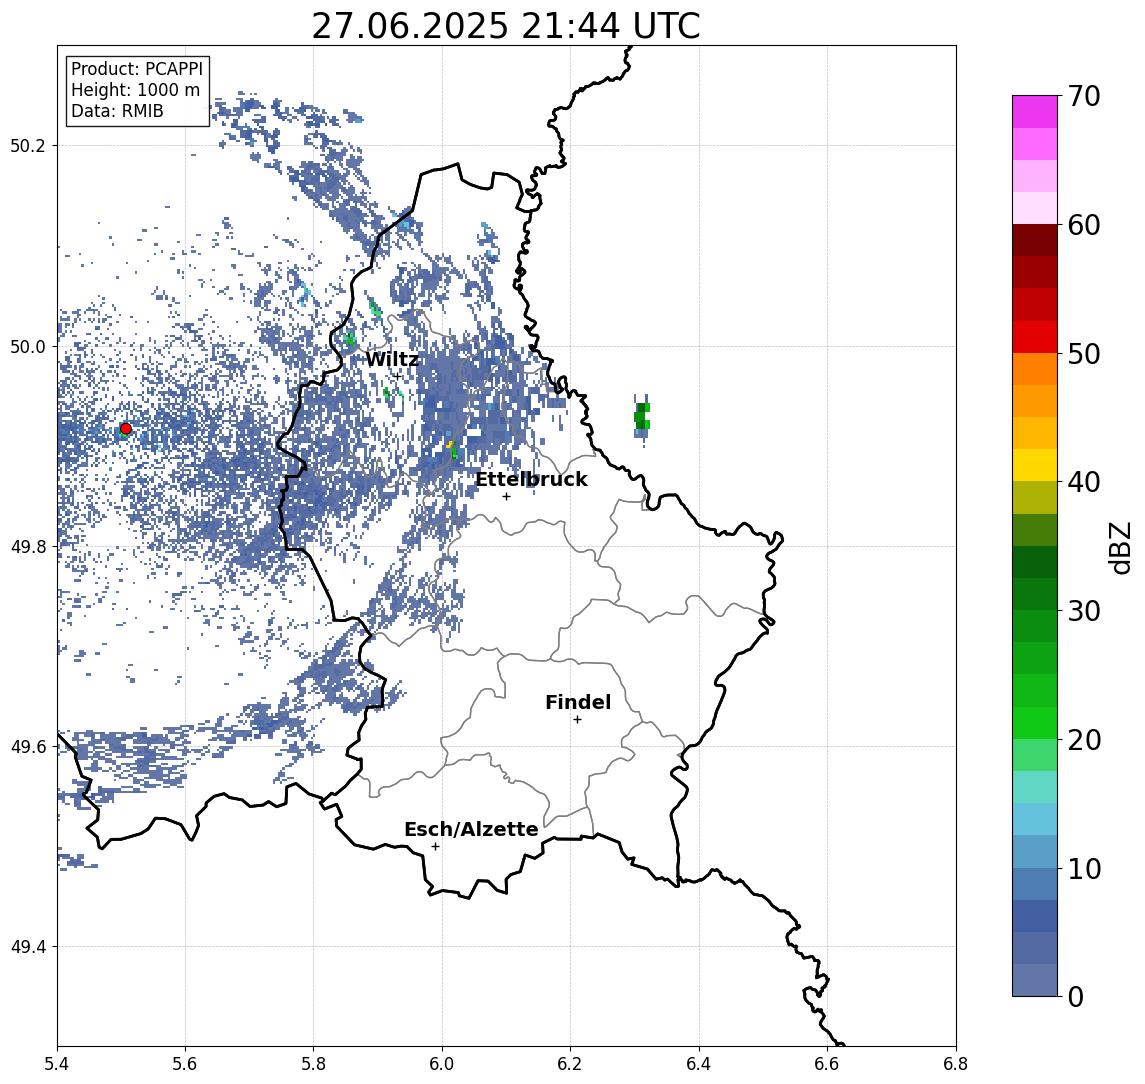Click the 10 tick on the colorbar
Image resolution: width=1145 pixels, height=1084 pixels.
coord(1084,868)
